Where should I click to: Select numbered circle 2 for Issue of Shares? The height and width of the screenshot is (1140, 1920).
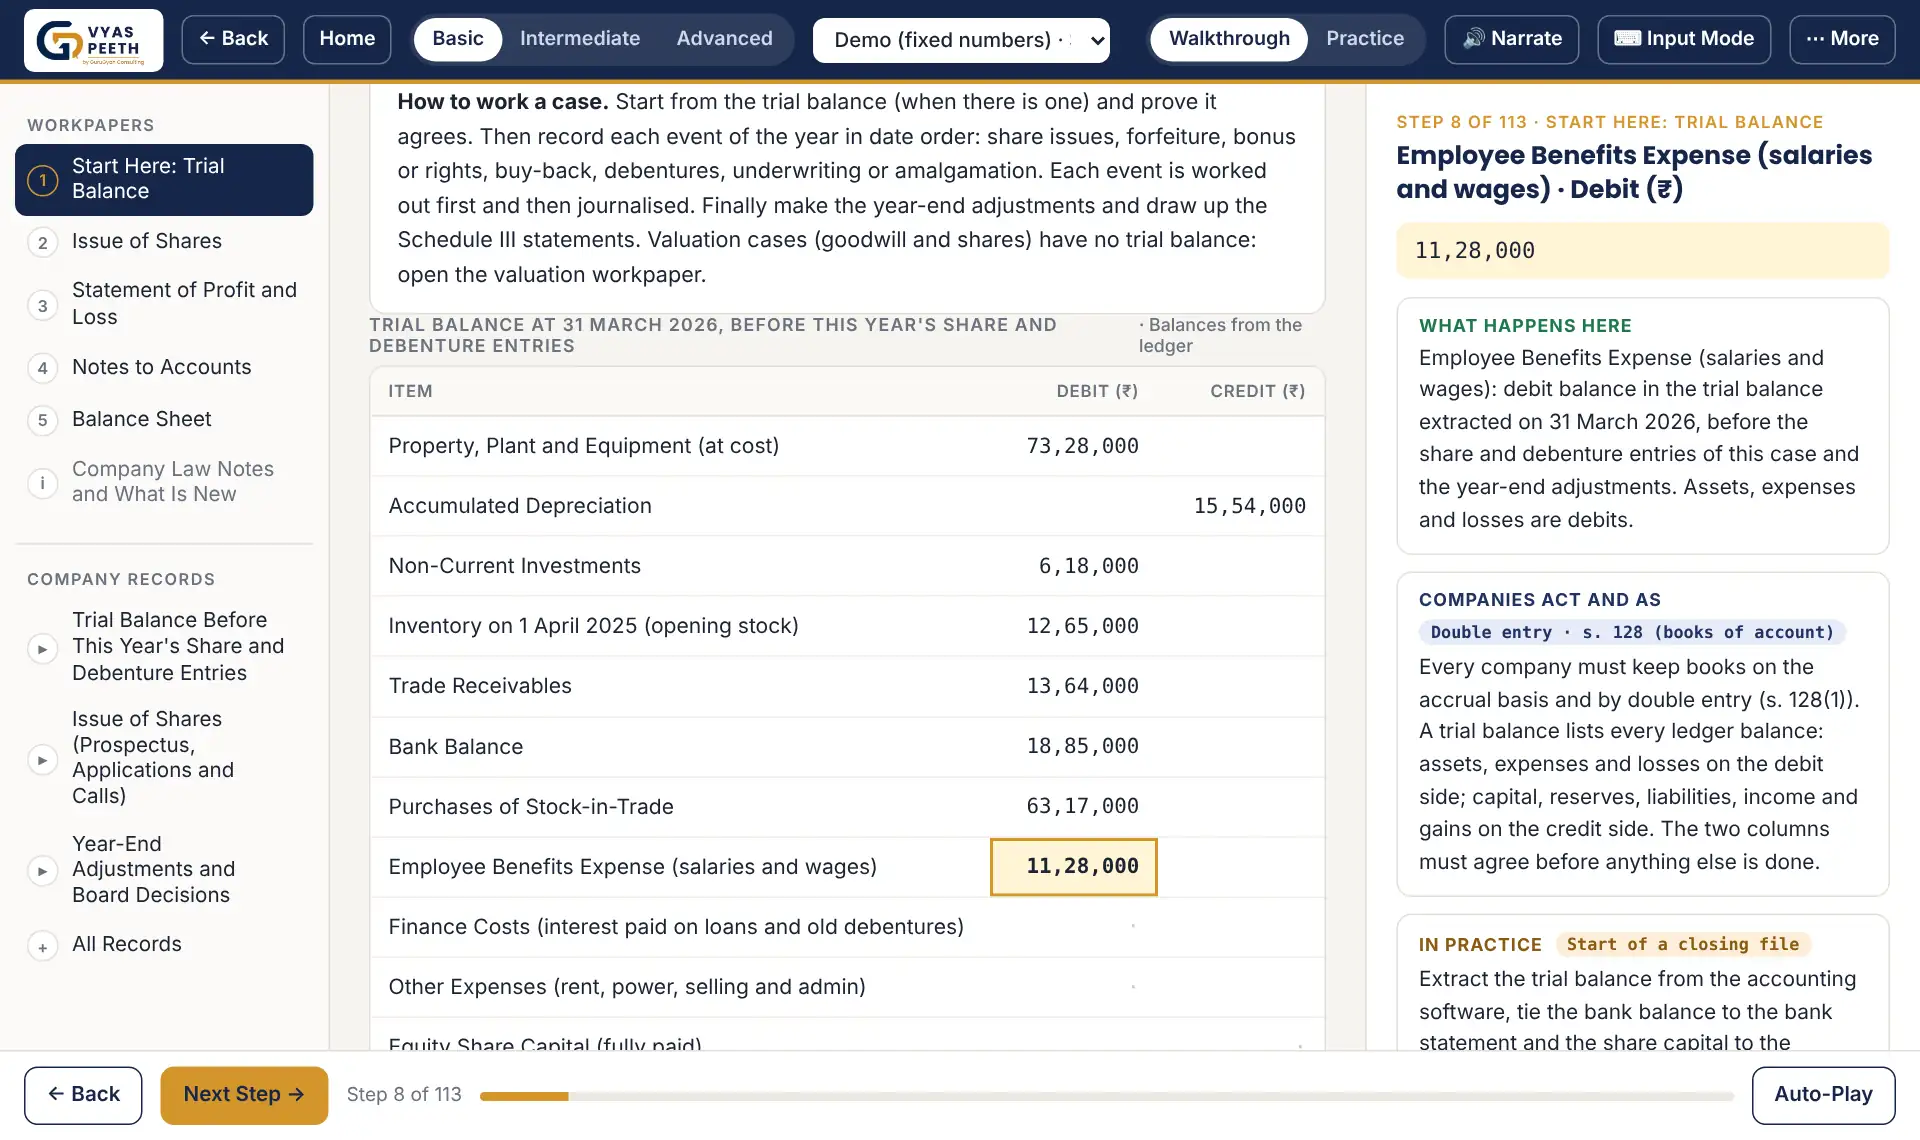(x=42, y=243)
